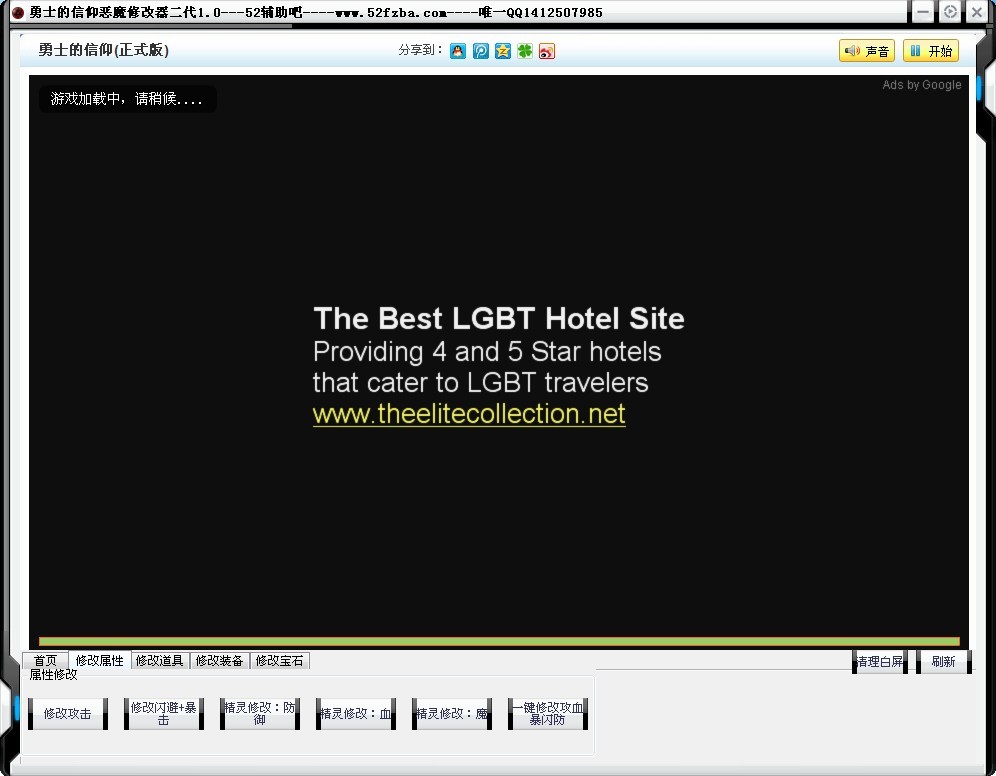996x776 pixels.
Task: Click the 游戏加载中 loading message
Action: click(x=126, y=99)
